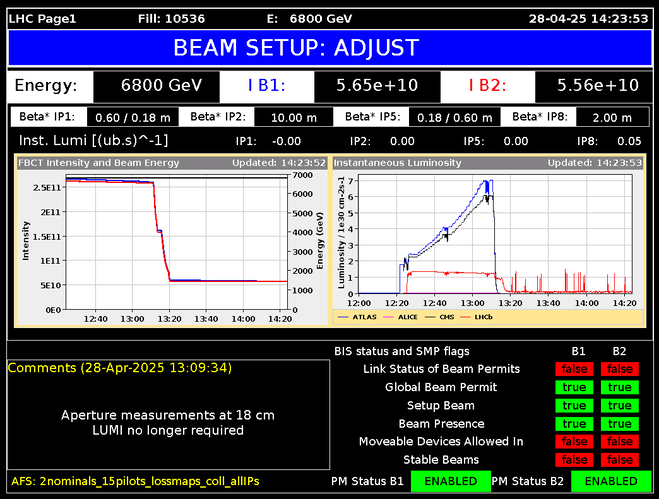
Task: Click B2 Global Beam Permit true indicator
Action: 619,387
